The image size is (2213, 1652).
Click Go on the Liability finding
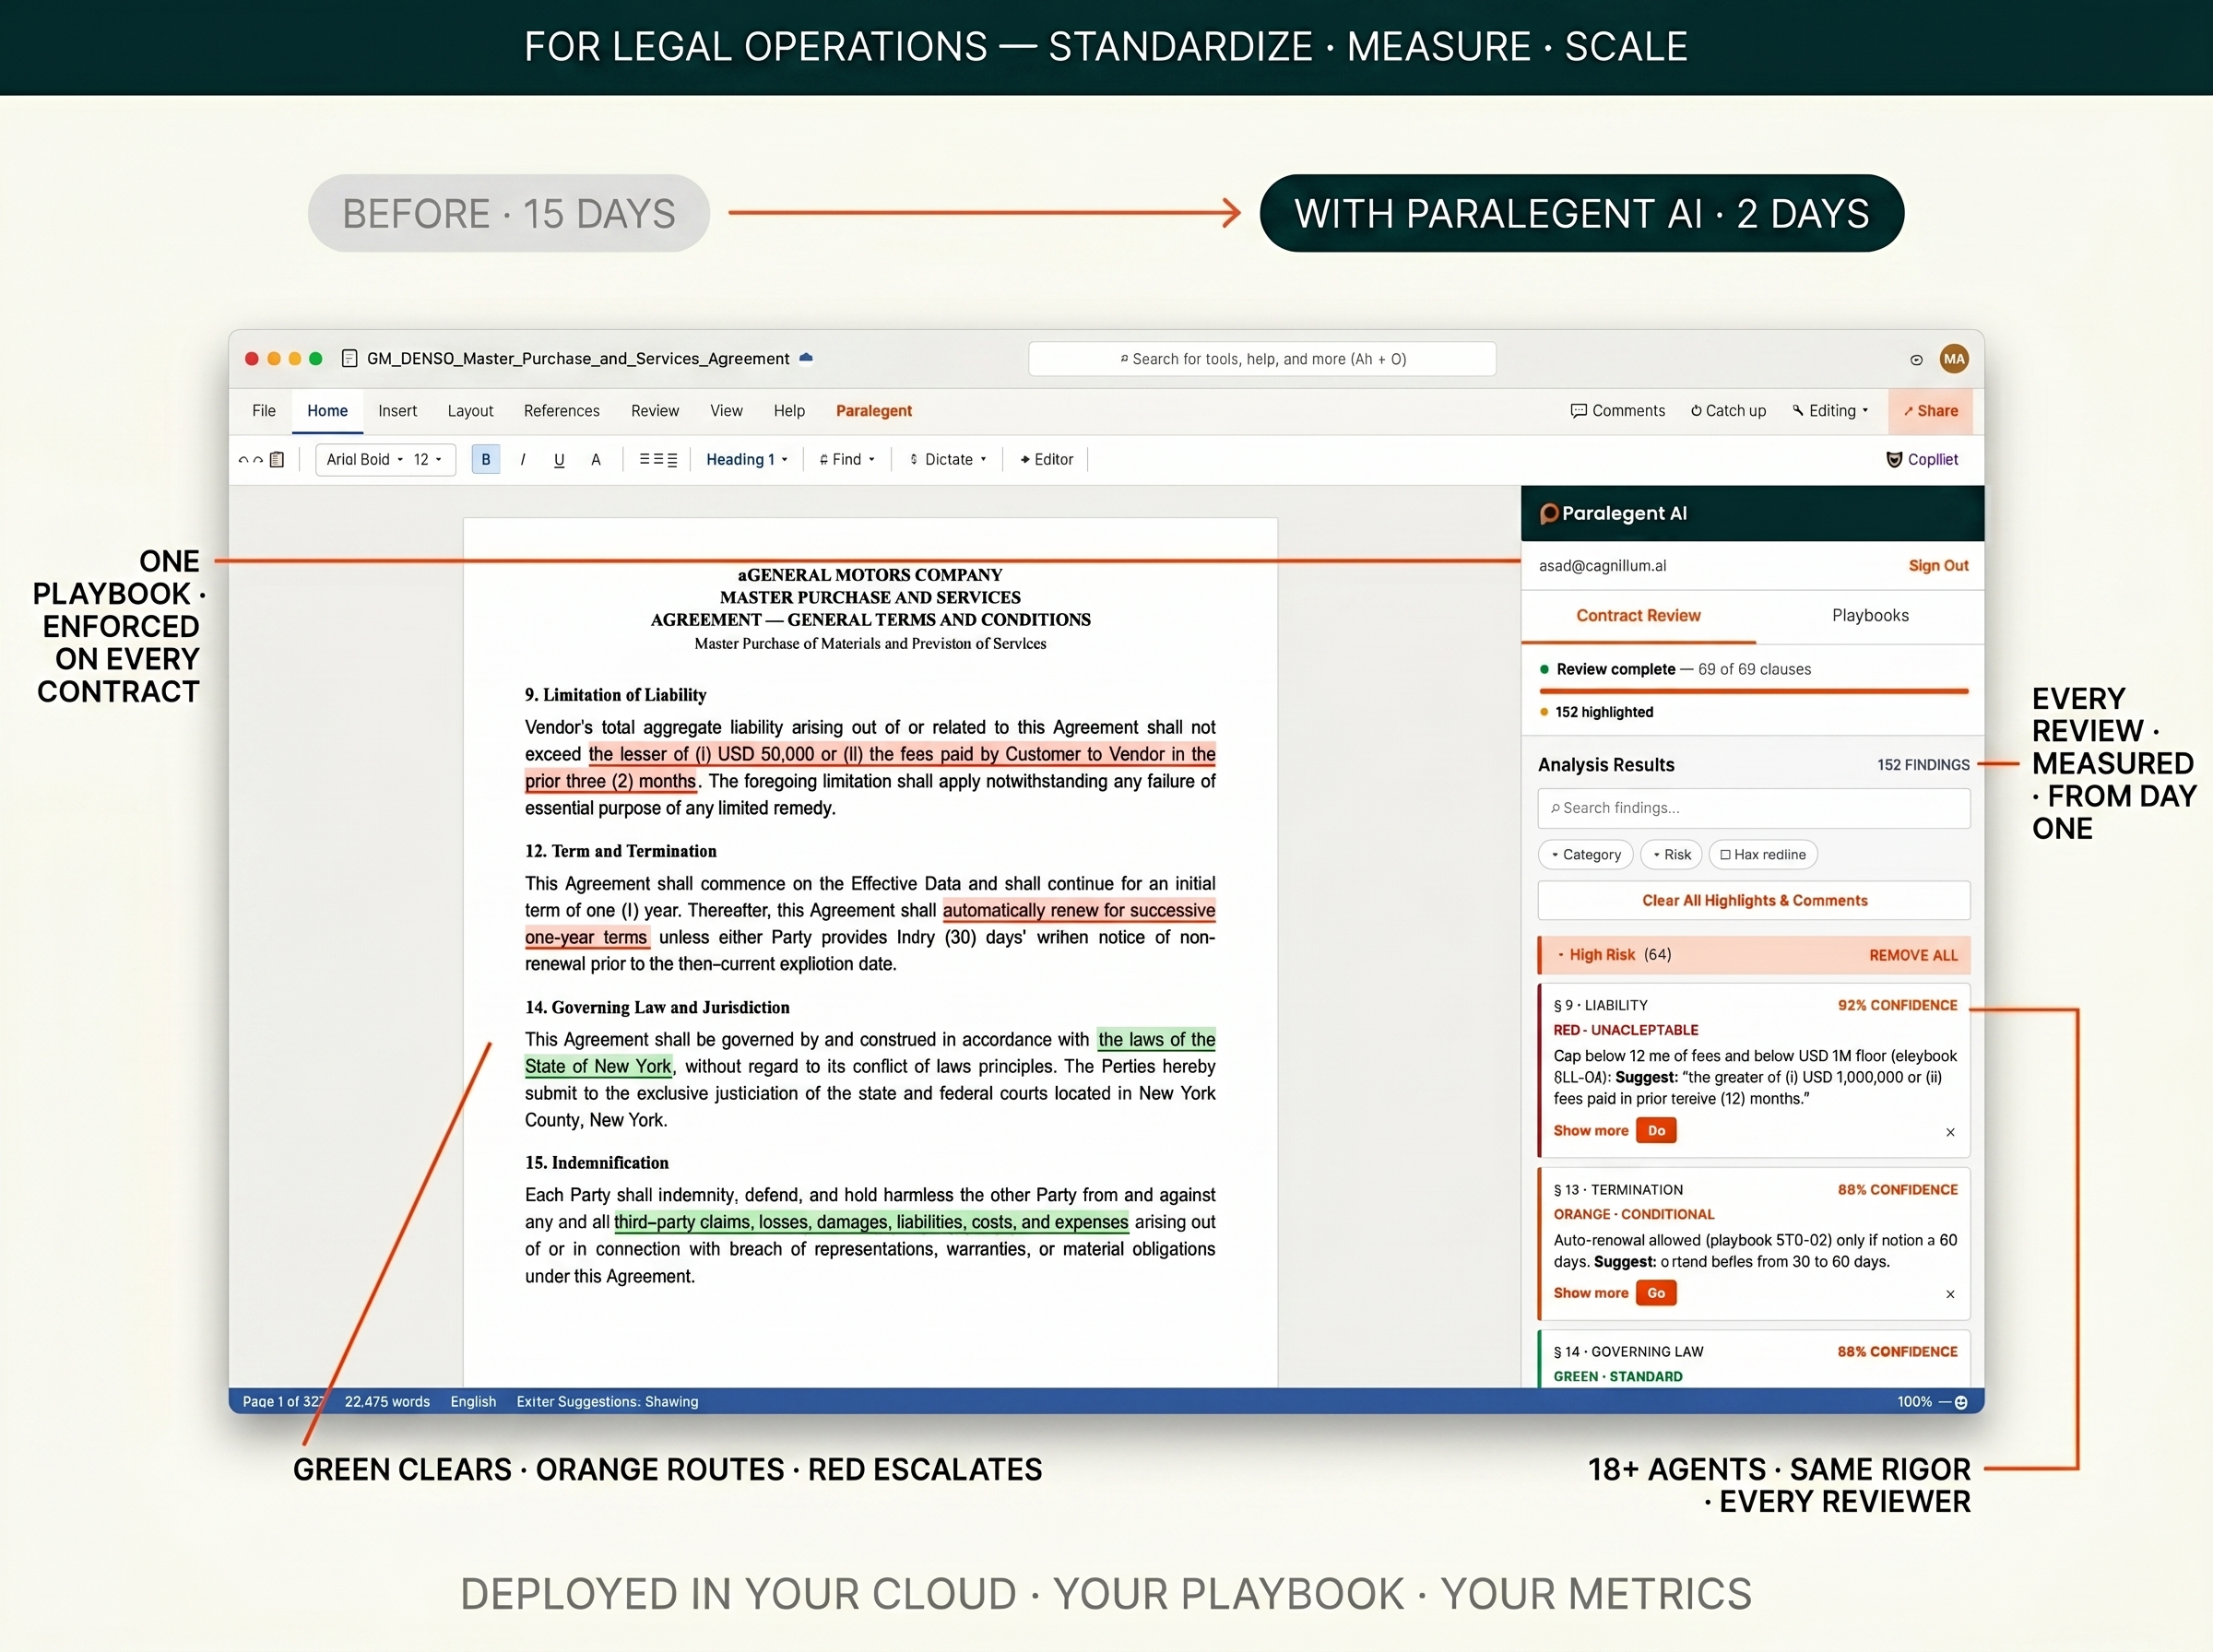1656,1131
